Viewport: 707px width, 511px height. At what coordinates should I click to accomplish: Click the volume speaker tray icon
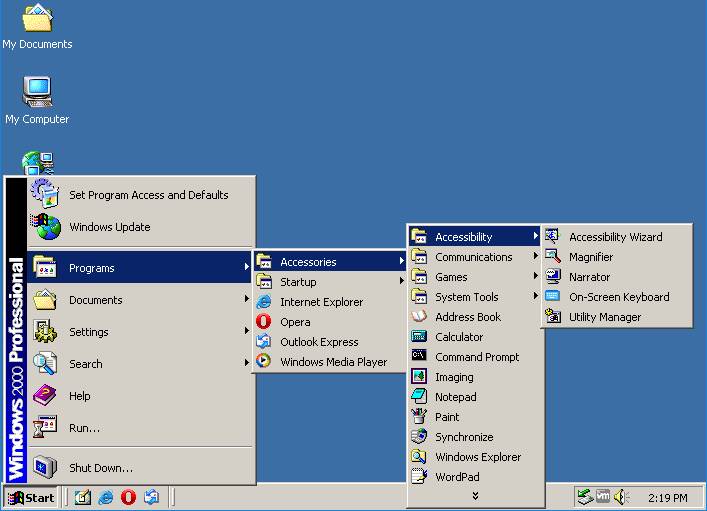tap(621, 497)
